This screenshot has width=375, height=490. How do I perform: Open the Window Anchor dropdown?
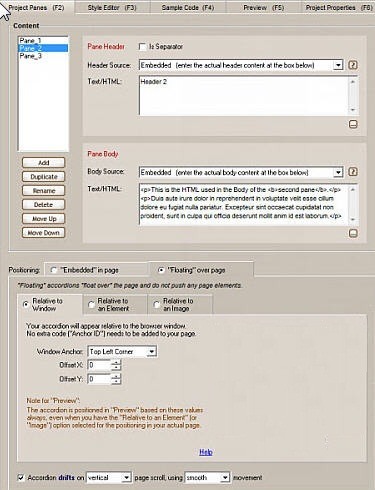tap(151, 351)
